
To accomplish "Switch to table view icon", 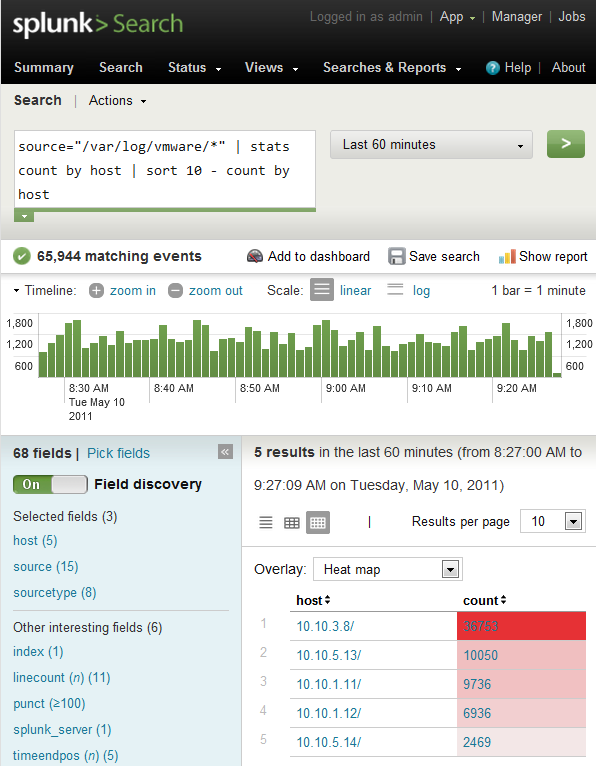I will click(x=292, y=523).
